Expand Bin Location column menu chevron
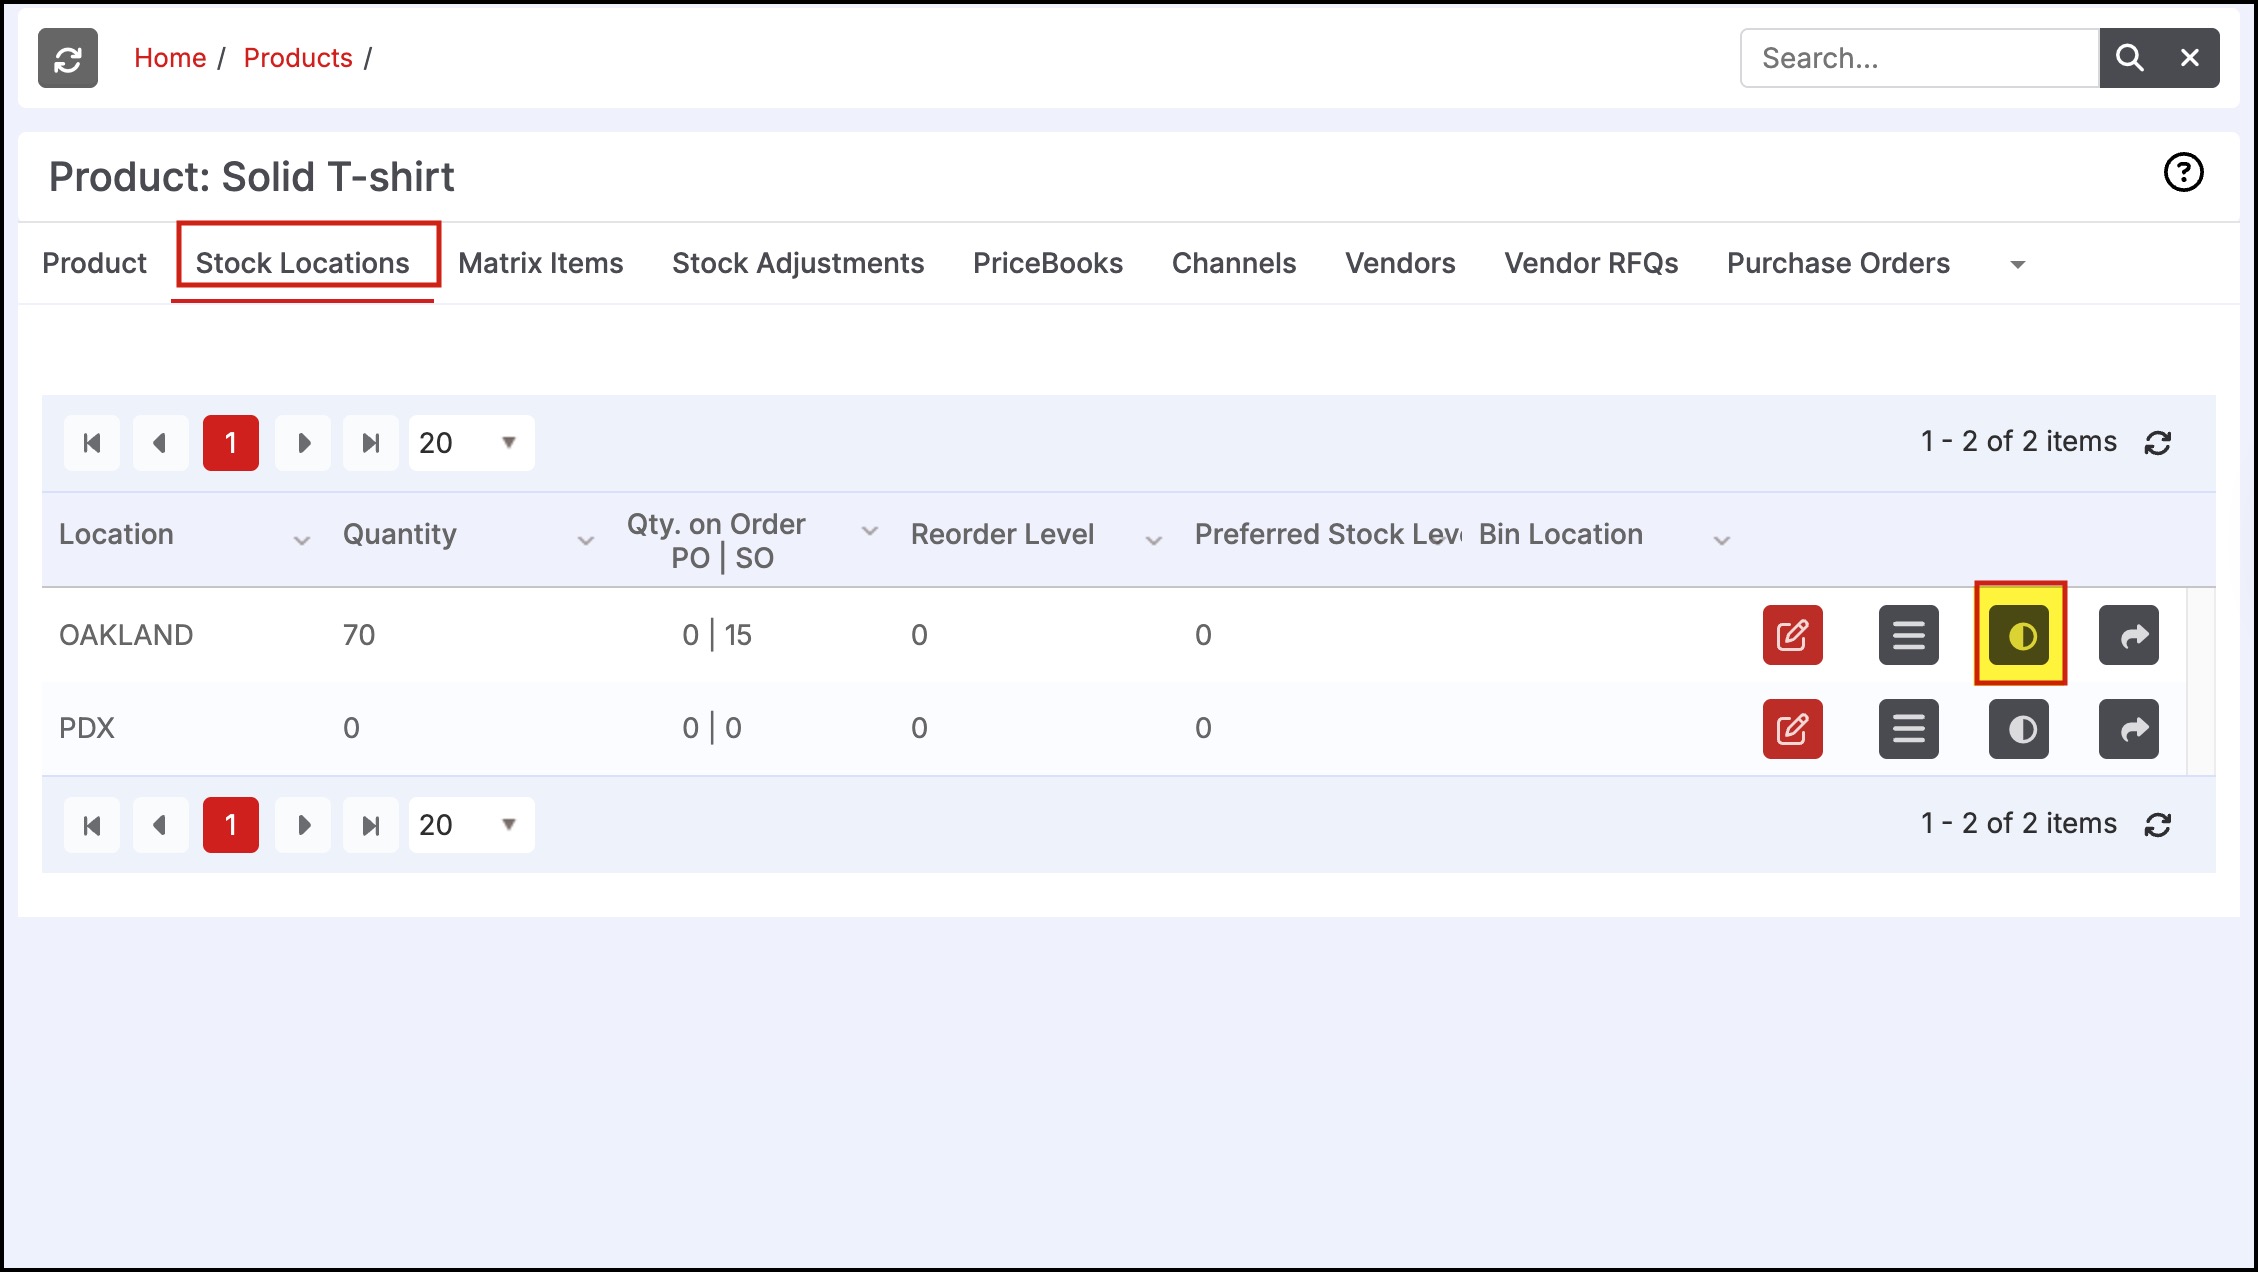Screen dimensions: 2258x1272 click(1721, 540)
